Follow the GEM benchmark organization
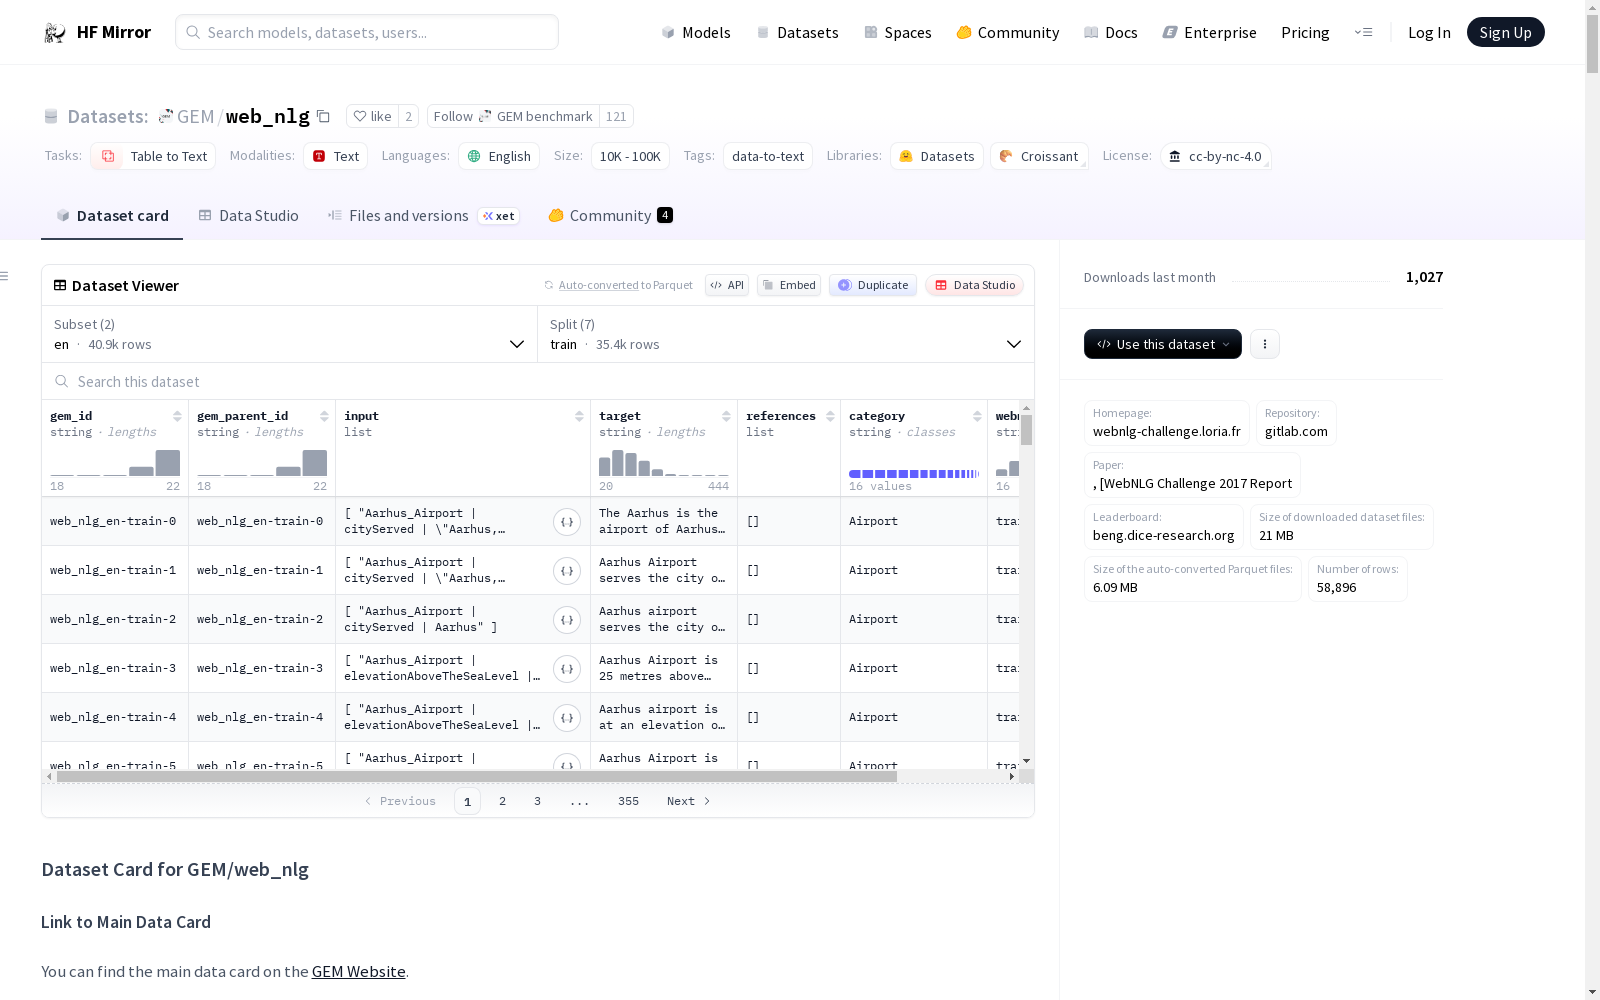Viewport: 1600px width, 1000px height. pos(513,116)
